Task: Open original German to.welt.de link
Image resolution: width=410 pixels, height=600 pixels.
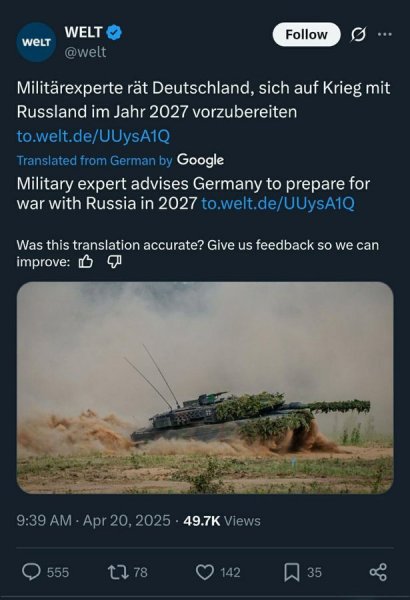Action: pyautogui.click(x=93, y=136)
